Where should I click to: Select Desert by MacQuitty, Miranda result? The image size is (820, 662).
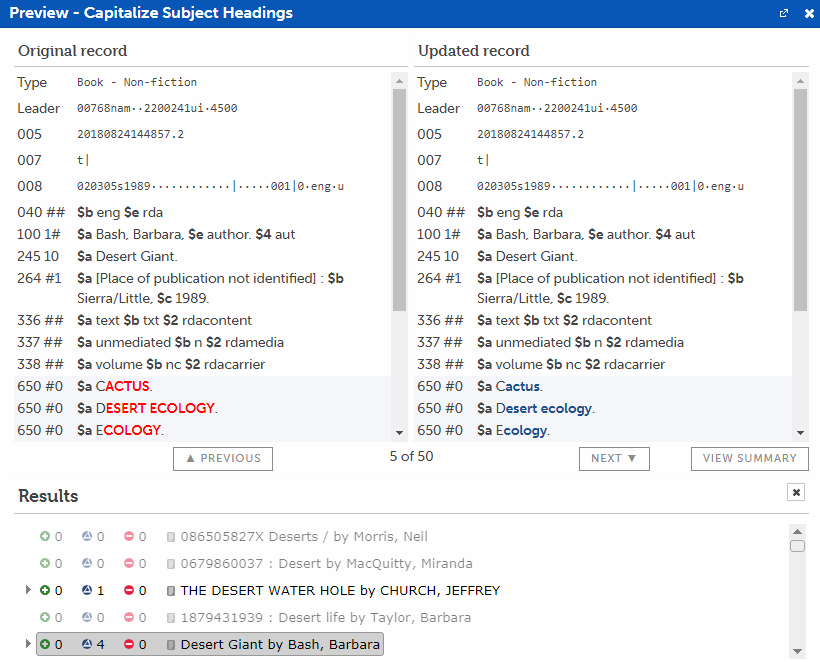click(326, 564)
